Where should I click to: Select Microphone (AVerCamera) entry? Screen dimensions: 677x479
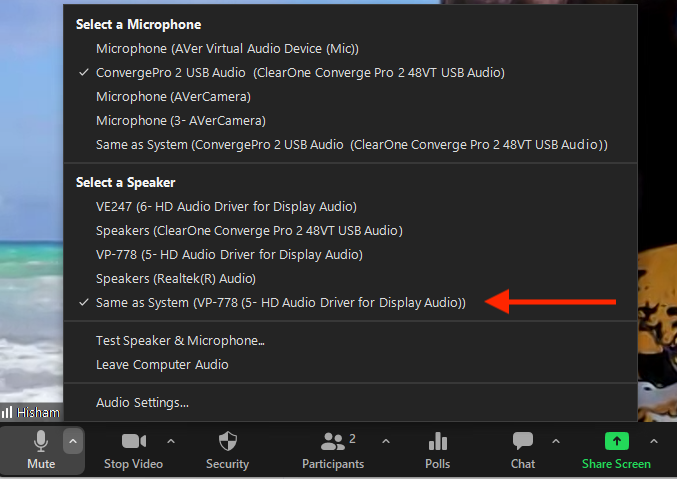click(350, 97)
